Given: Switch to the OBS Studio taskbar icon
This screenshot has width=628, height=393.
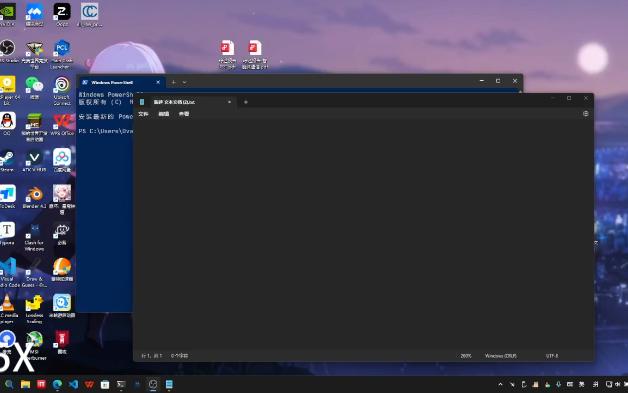Looking at the screenshot, I should (x=153, y=384).
